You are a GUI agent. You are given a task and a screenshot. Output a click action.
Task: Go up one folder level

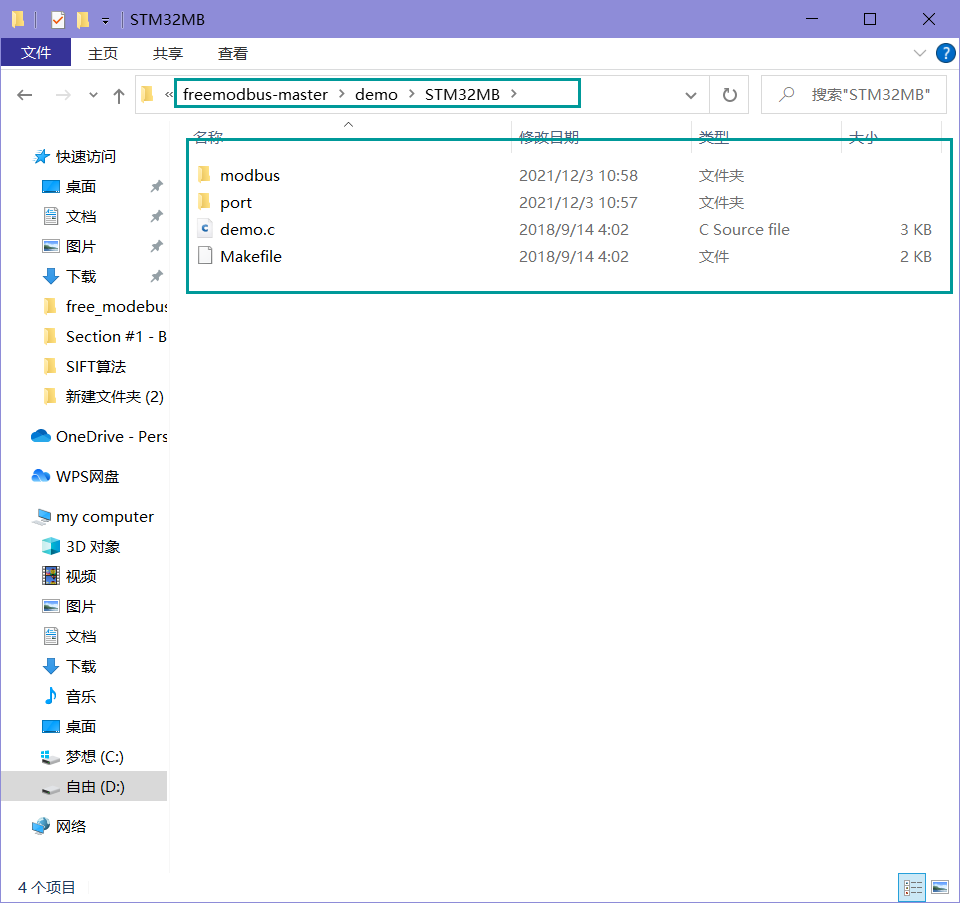click(x=119, y=95)
